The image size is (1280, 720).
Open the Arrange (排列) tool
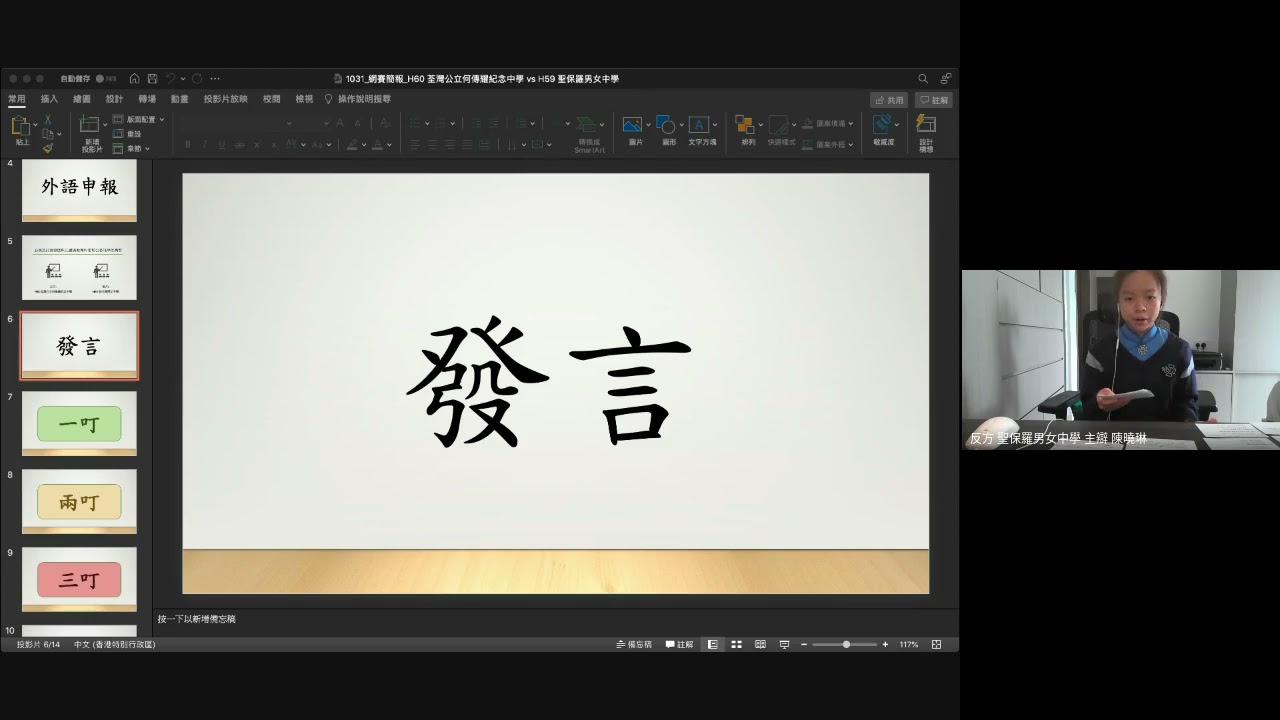(x=745, y=125)
